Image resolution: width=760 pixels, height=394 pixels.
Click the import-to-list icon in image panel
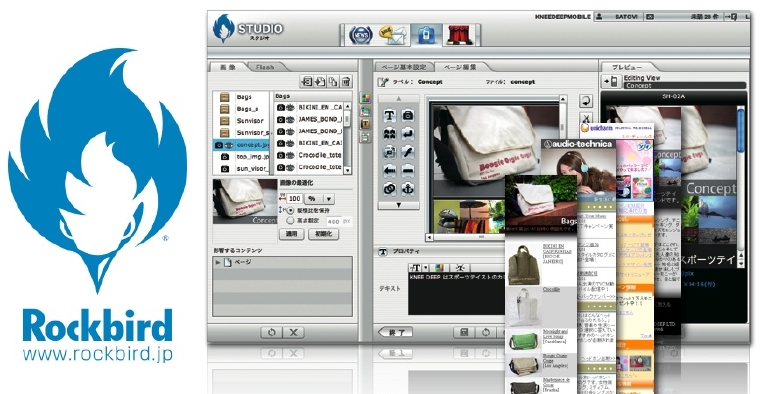[307, 81]
